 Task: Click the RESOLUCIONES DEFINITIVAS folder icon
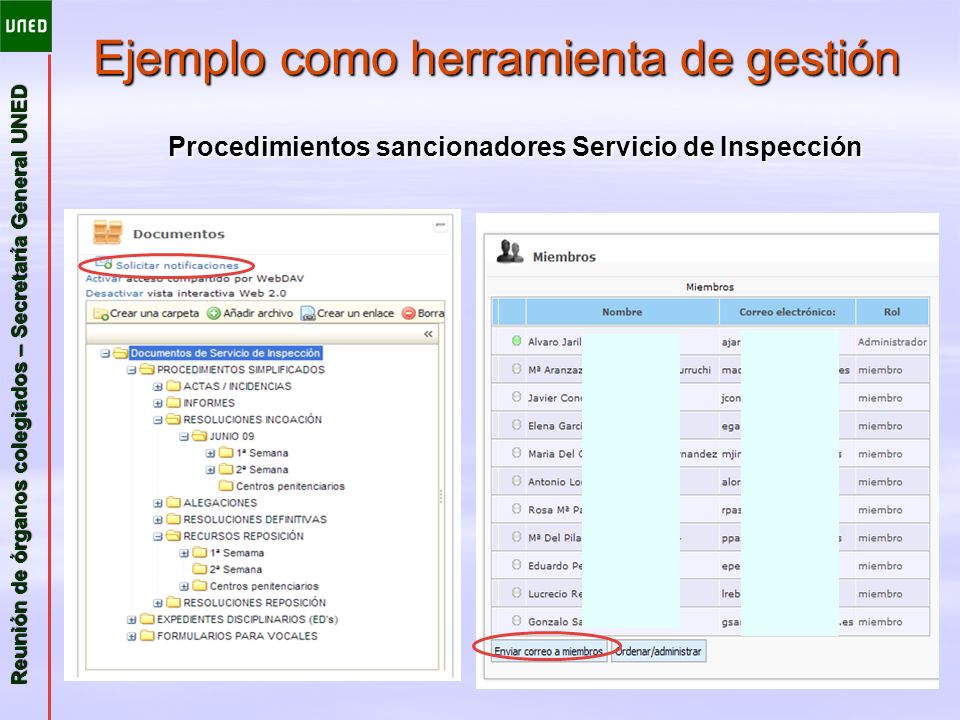click(173, 519)
